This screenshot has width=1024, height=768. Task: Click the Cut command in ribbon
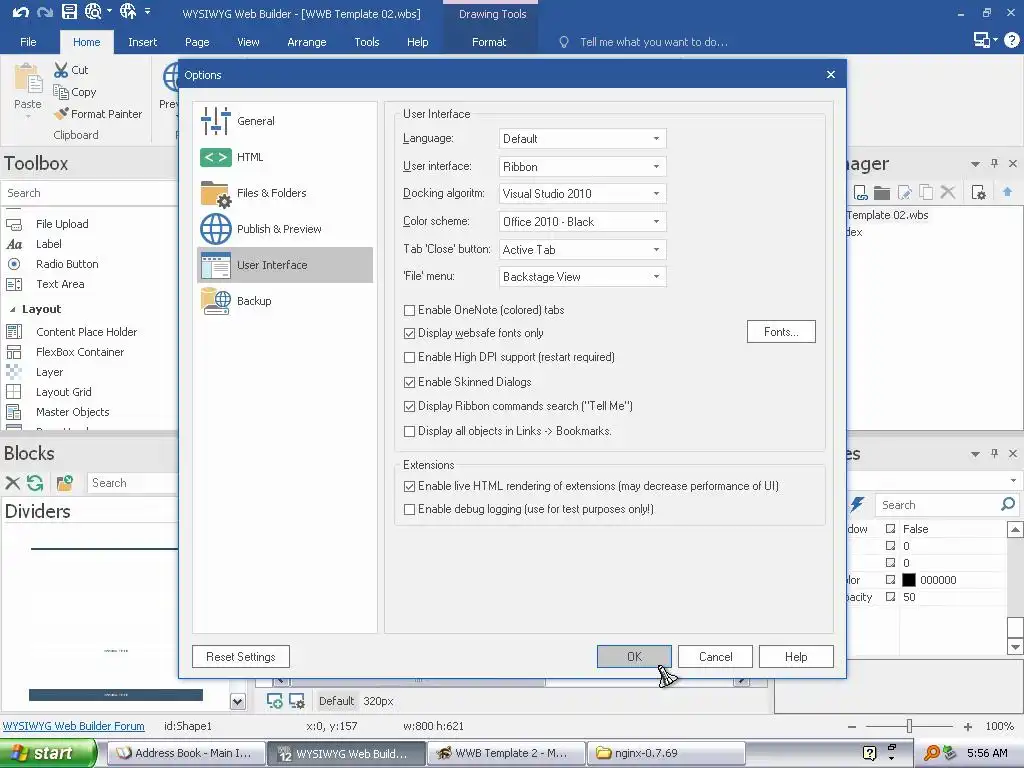(x=71, y=70)
